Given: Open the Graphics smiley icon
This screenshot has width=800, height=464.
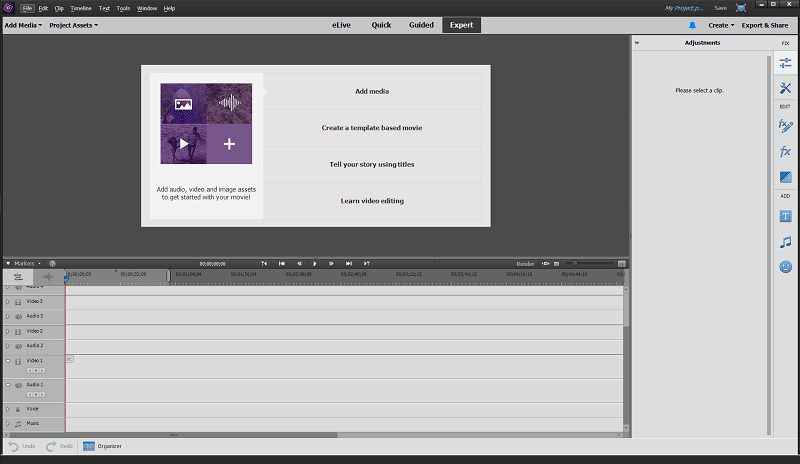Looking at the screenshot, I should (785, 266).
